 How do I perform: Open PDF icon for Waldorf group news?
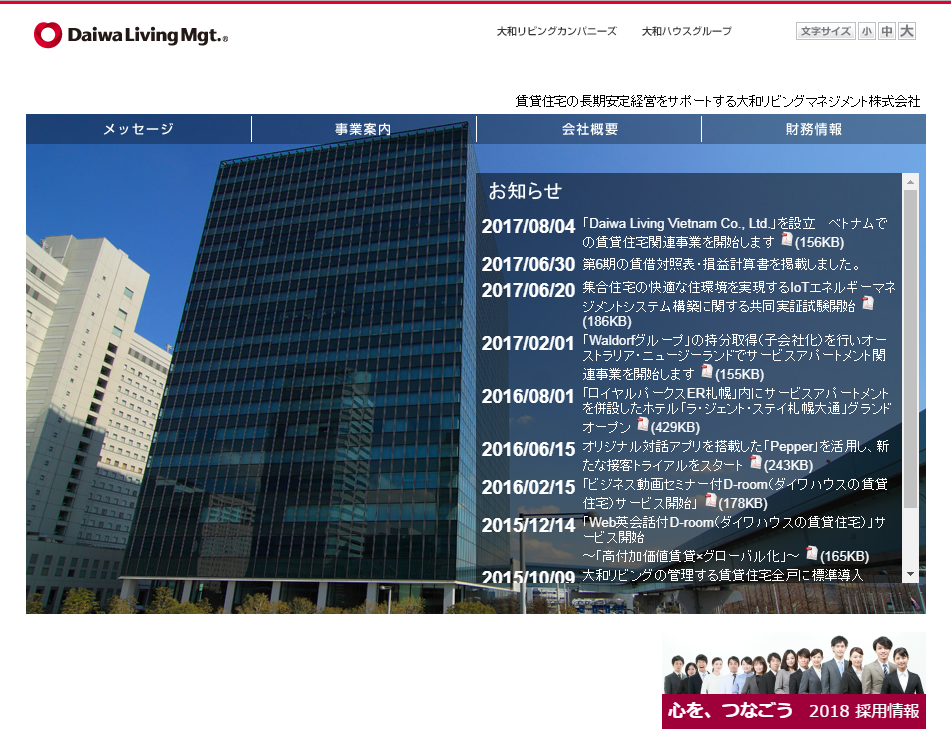point(707,371)
